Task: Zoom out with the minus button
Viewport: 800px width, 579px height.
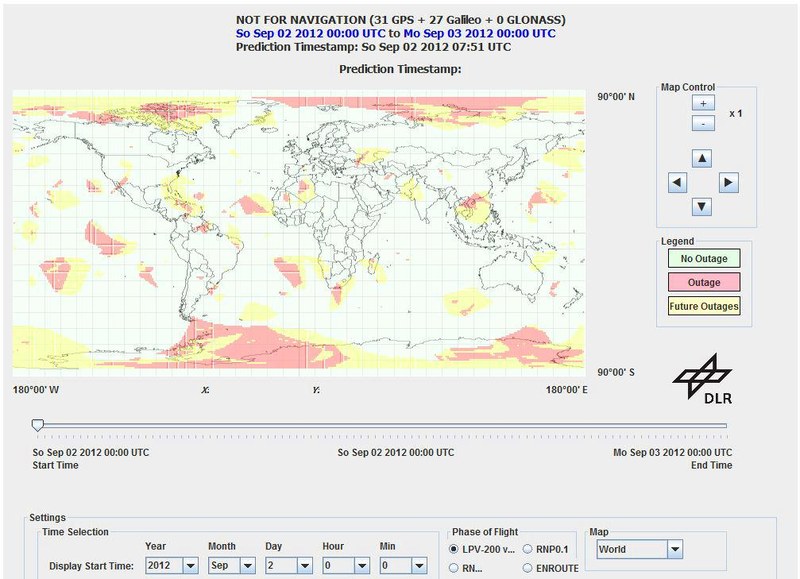Action: coord(702,123)
